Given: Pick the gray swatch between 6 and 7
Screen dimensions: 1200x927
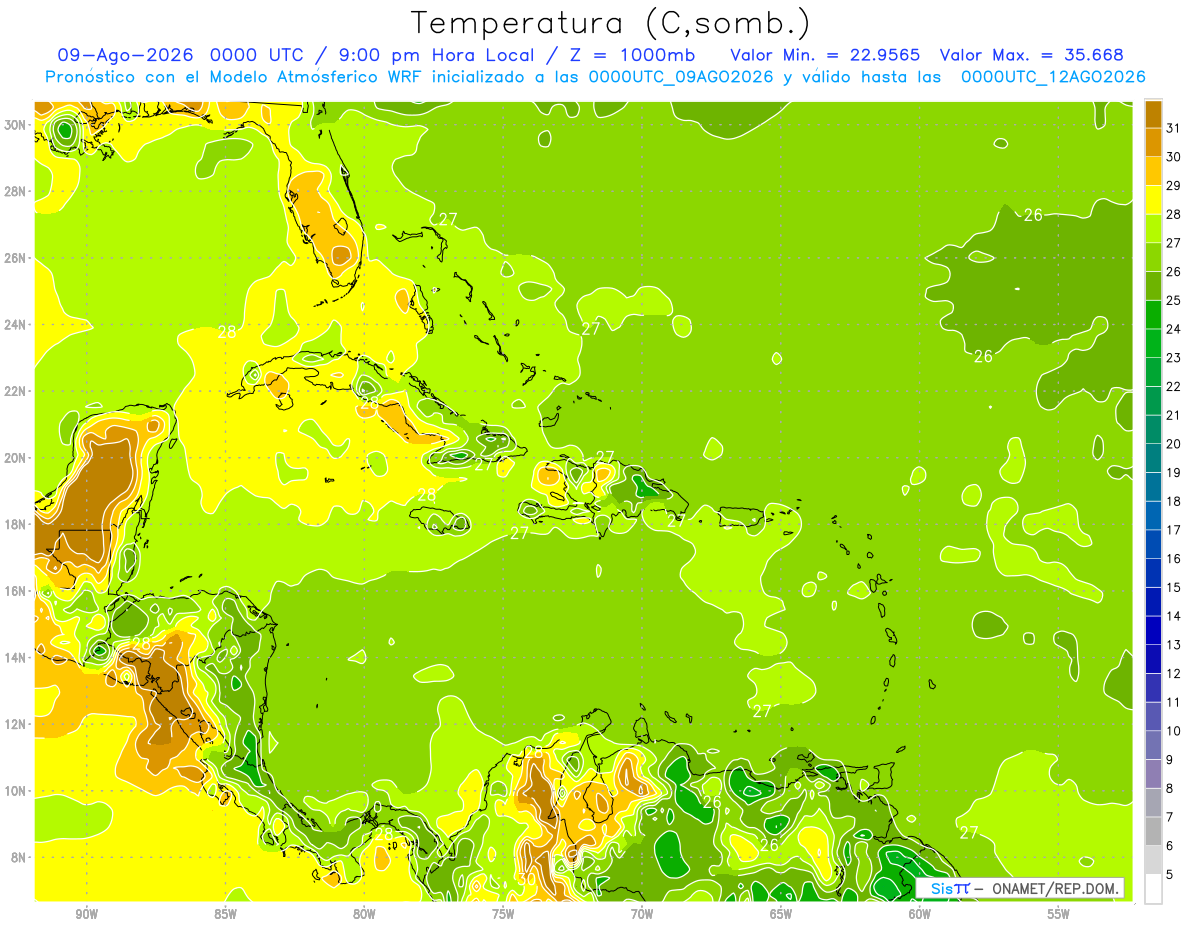Looking at the screenshot, I should pos(1153,831).
